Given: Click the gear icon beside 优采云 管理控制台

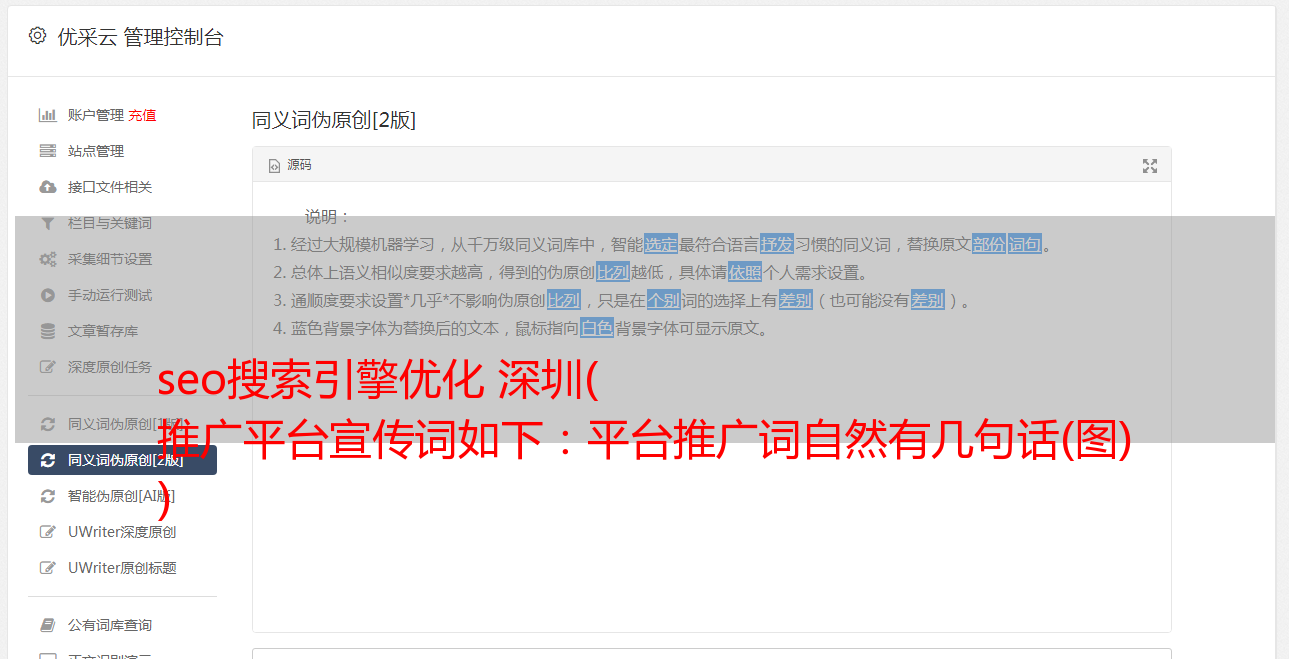Looking at the screenshot, I should (x=37, y=36).
